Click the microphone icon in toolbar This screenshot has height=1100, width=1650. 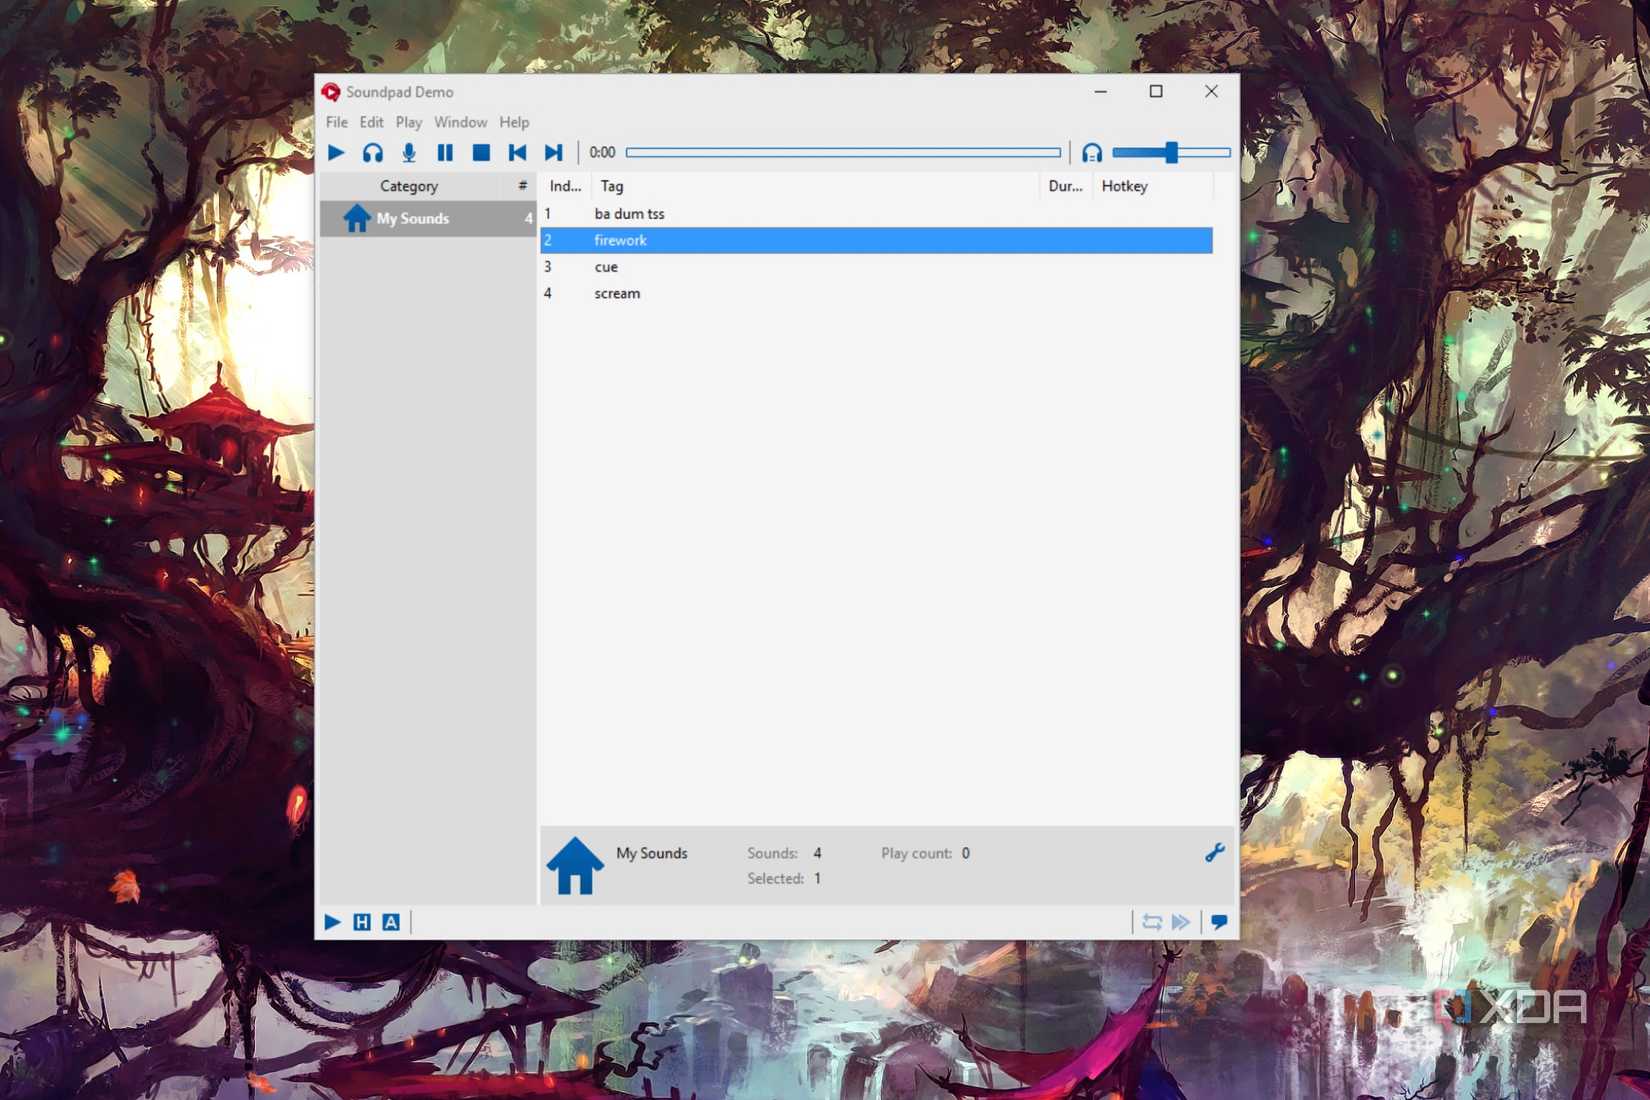(x=409, y=153)
